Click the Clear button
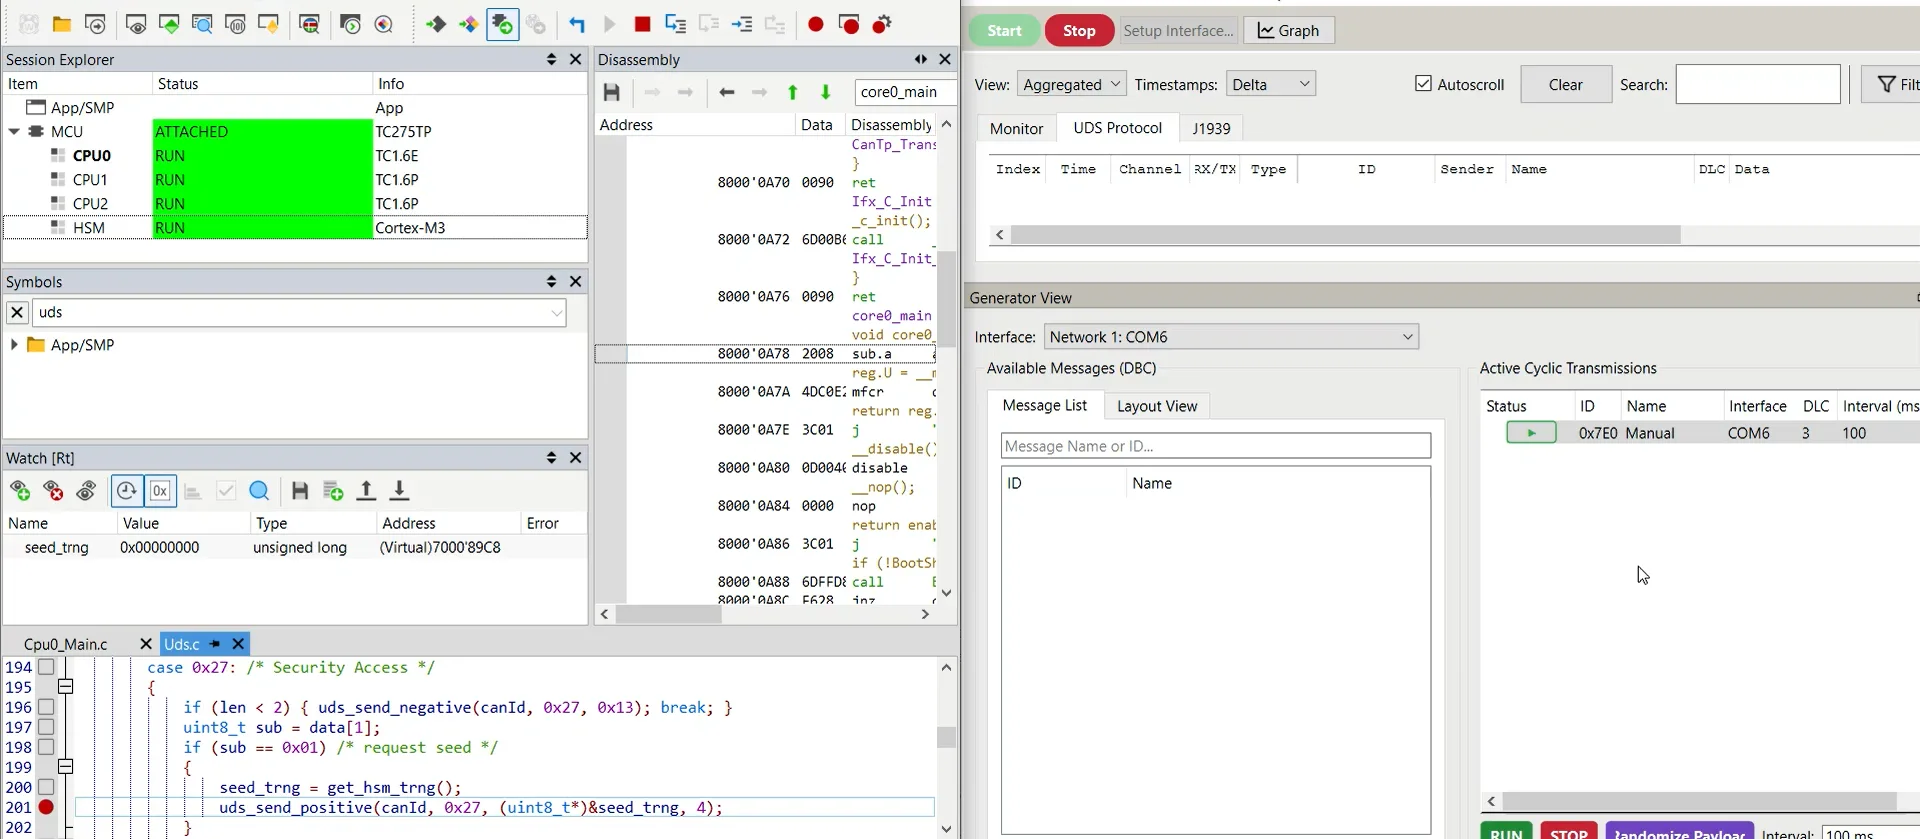The width and height of the screenshot is (1920, 839). (x=1566, y=84)
